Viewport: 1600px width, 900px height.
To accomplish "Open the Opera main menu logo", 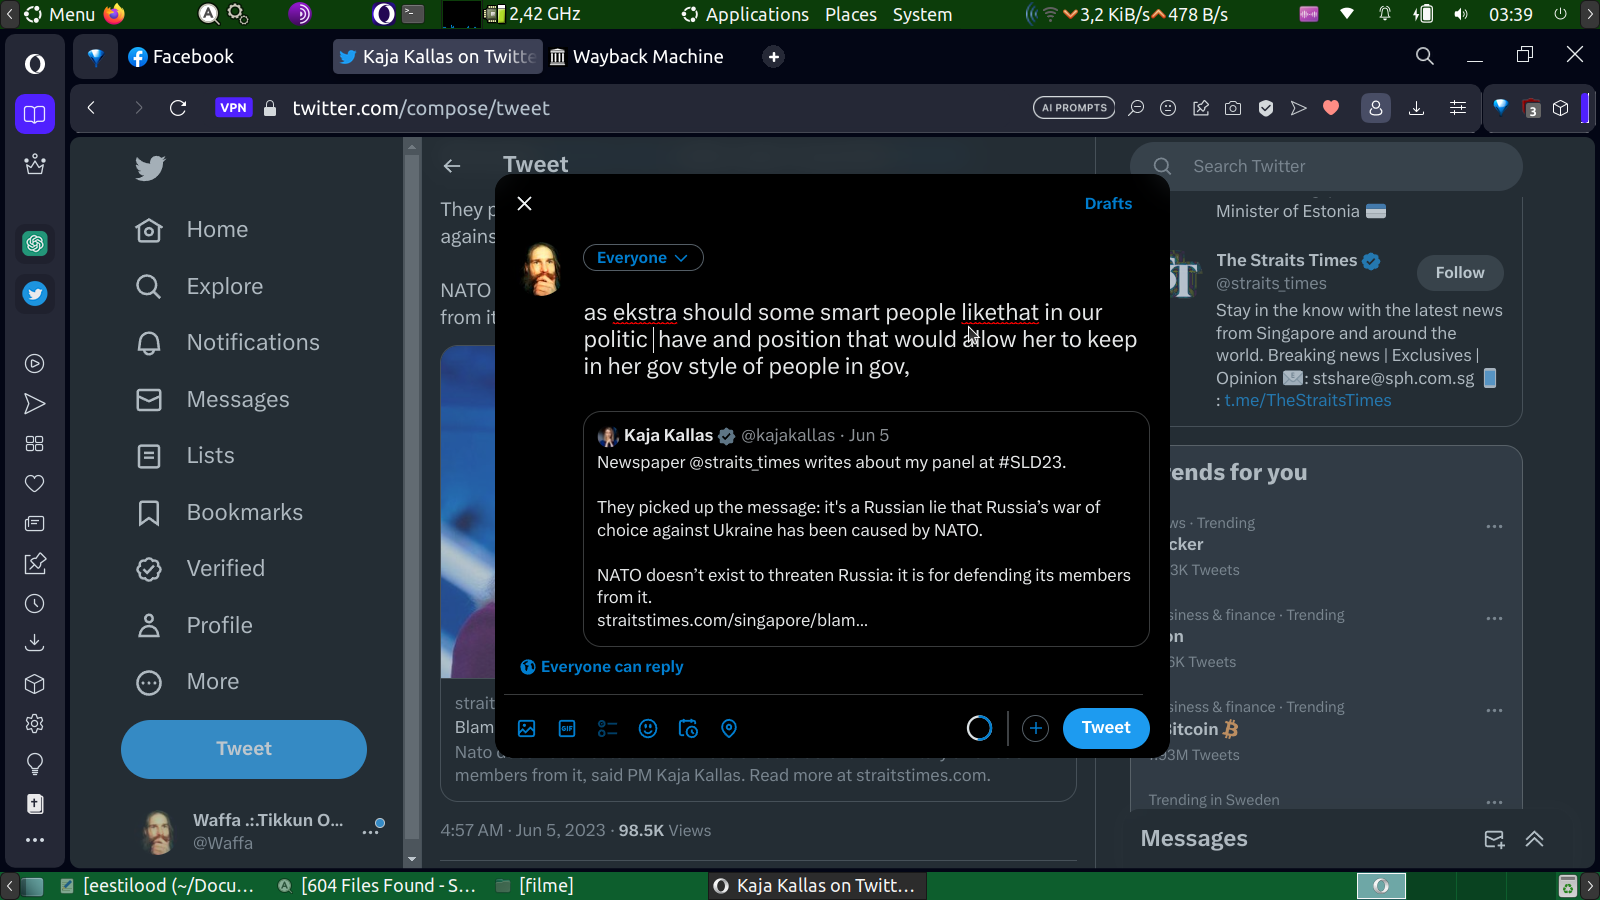I will pyautogui.click(x=35, y=64).
